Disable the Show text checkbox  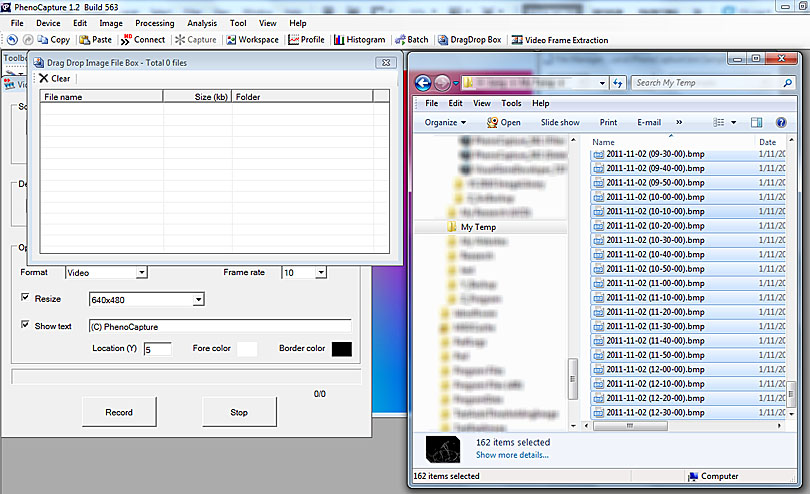(25, 325)
